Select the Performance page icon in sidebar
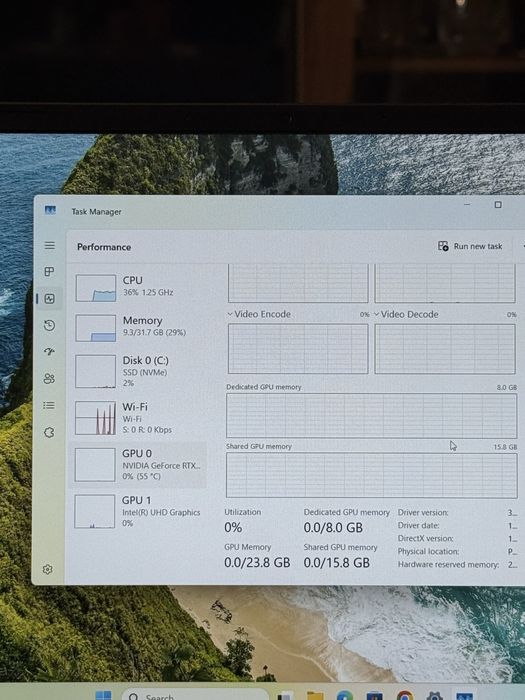Viewport: 525px width, 700px height. point(50,299)
